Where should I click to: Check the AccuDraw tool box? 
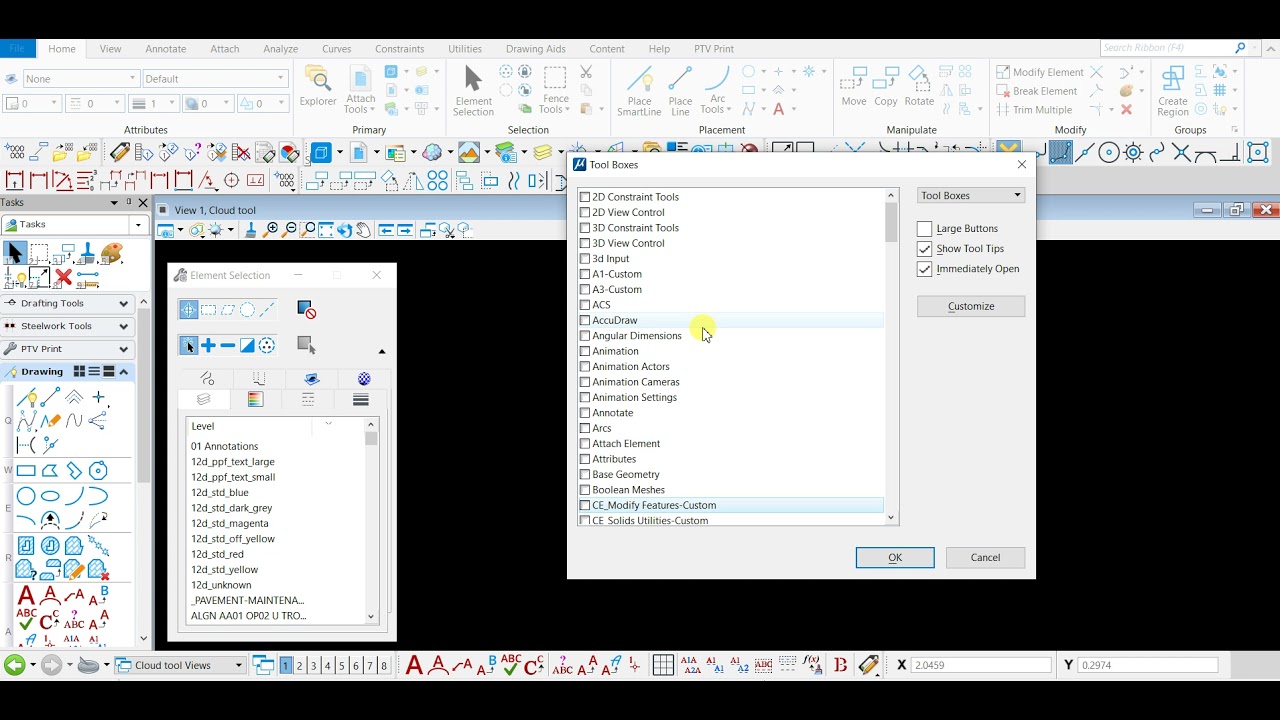(x=585, y=320)
